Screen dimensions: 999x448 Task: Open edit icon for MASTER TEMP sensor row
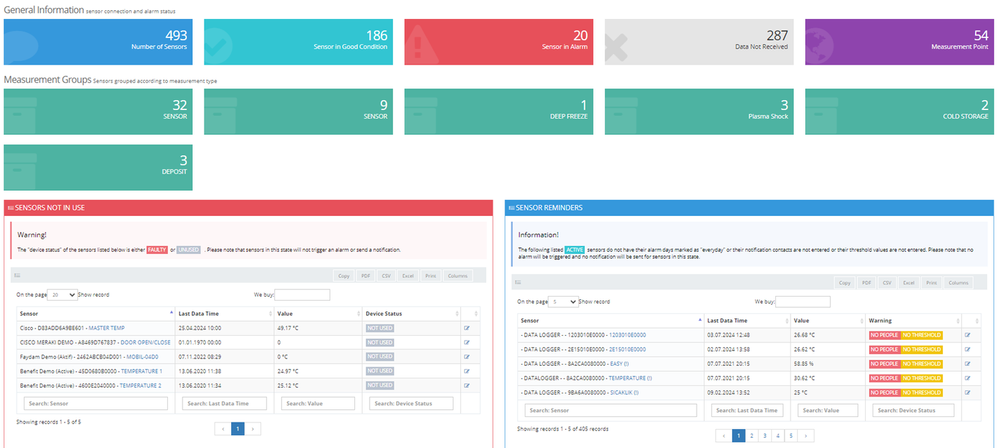(x=467, y=327)
